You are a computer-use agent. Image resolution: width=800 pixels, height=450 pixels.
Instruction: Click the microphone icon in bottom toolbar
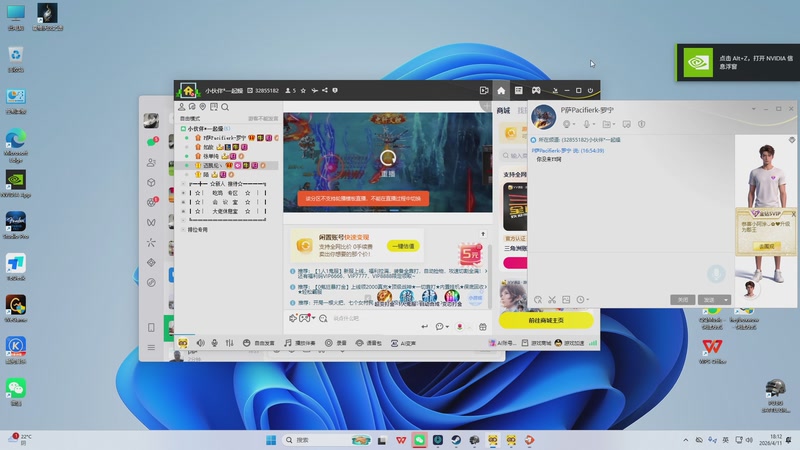tap(214, 343)
